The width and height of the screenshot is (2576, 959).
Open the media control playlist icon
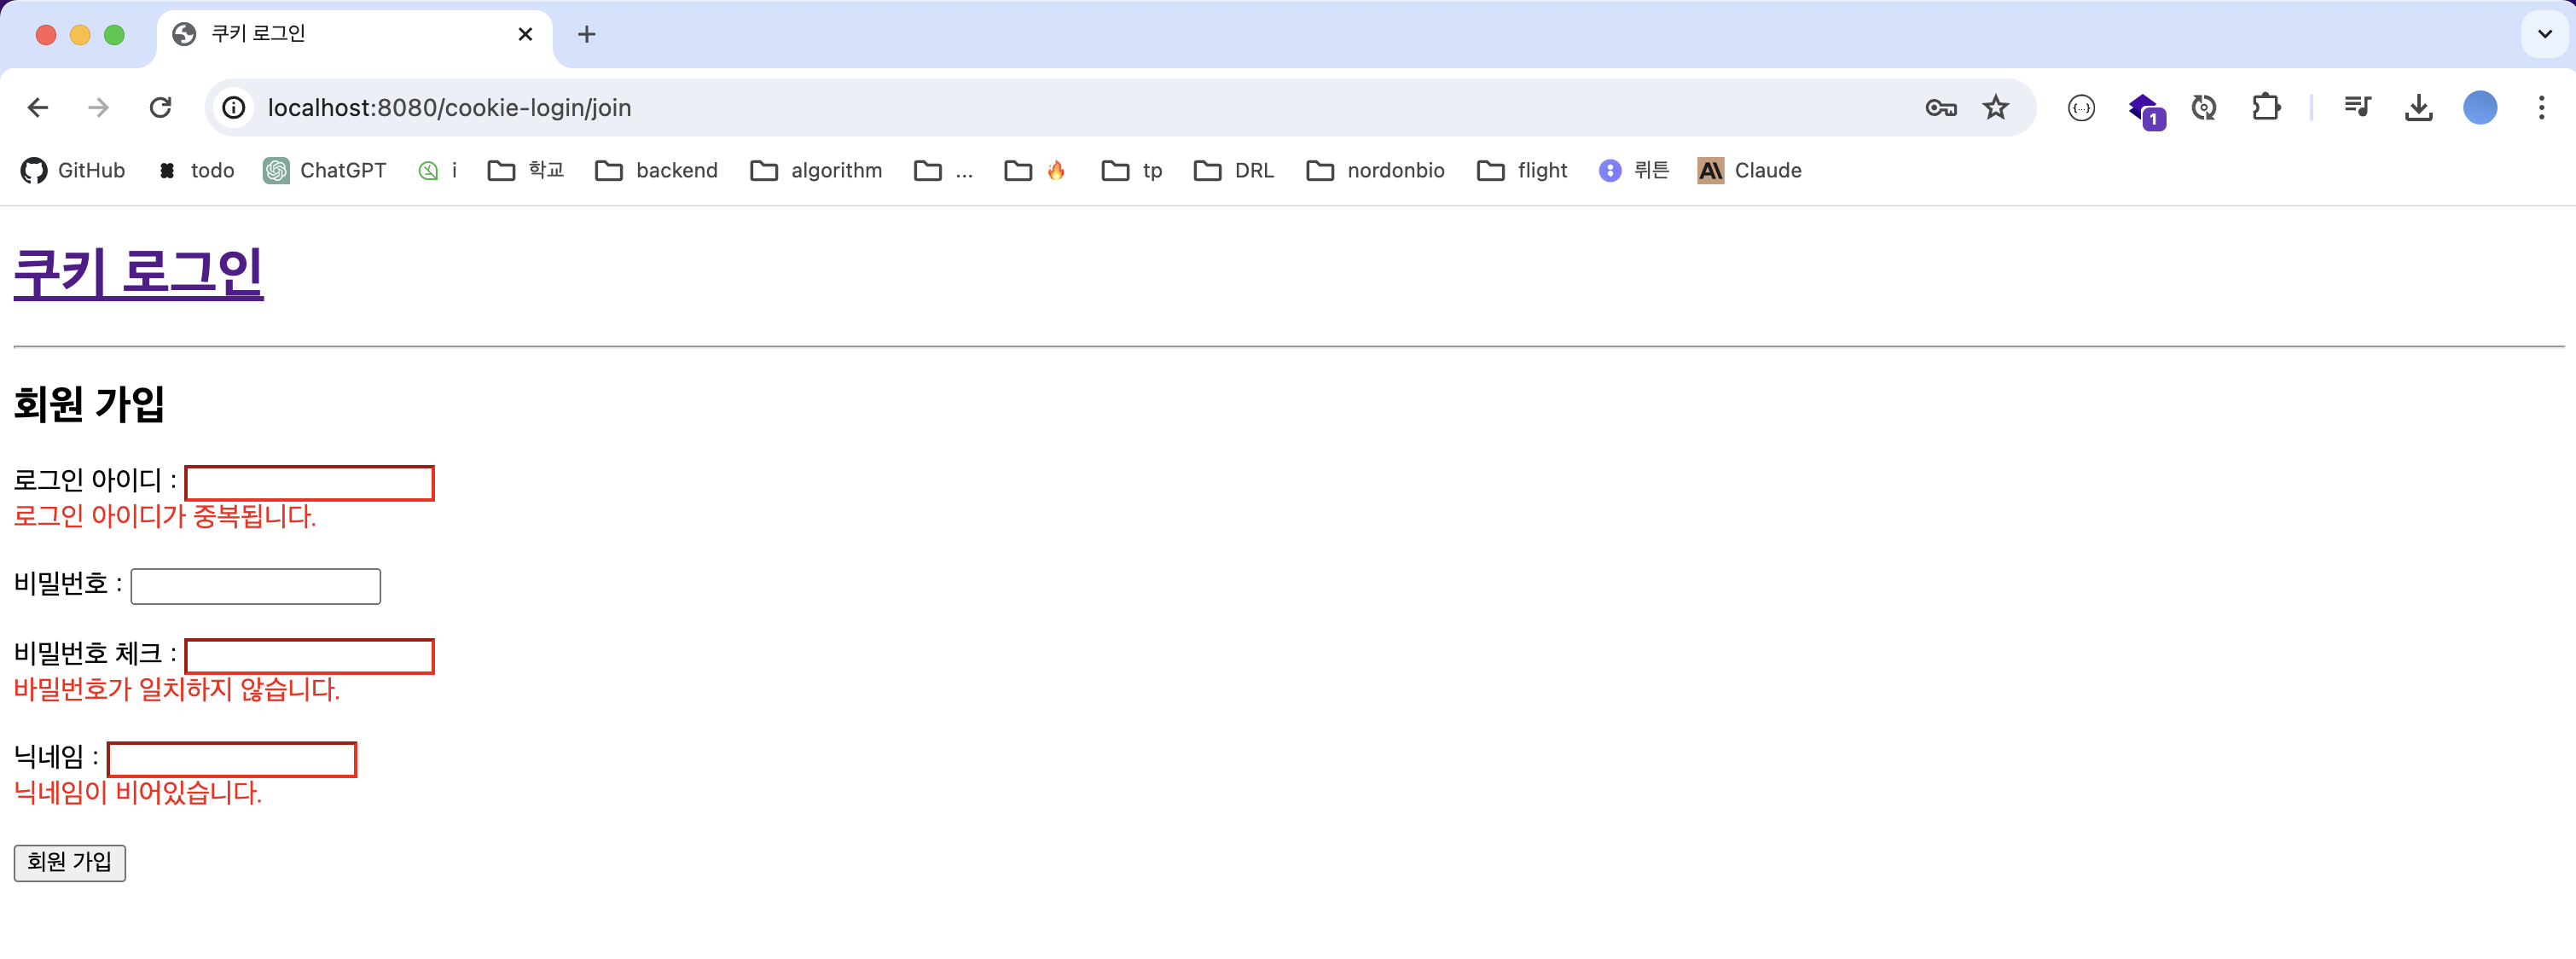(2357, 107)
